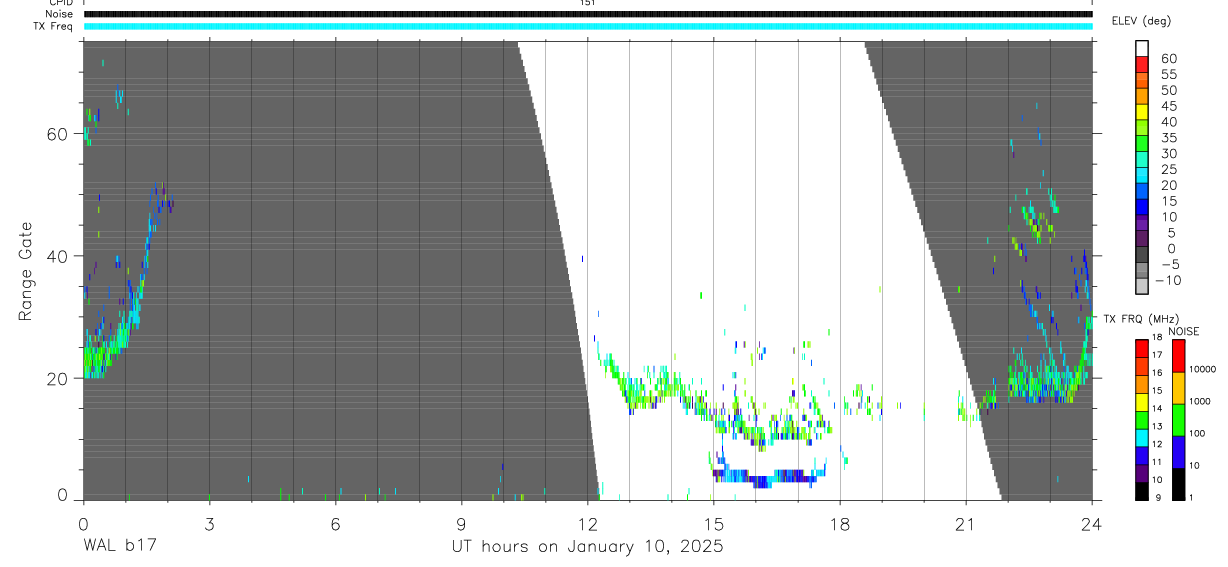
Task: Click the 'Range Gate' y-axis label
Action: (25, 271)
